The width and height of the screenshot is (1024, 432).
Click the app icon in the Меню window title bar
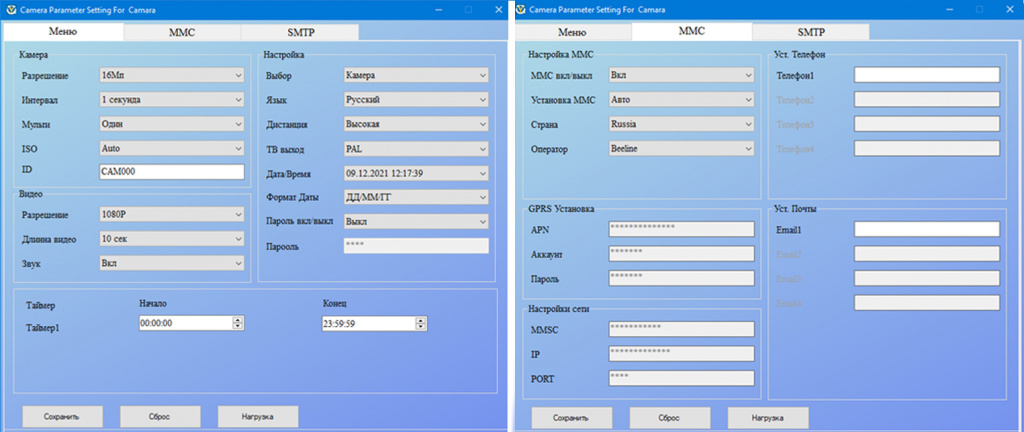coord(11,8)
